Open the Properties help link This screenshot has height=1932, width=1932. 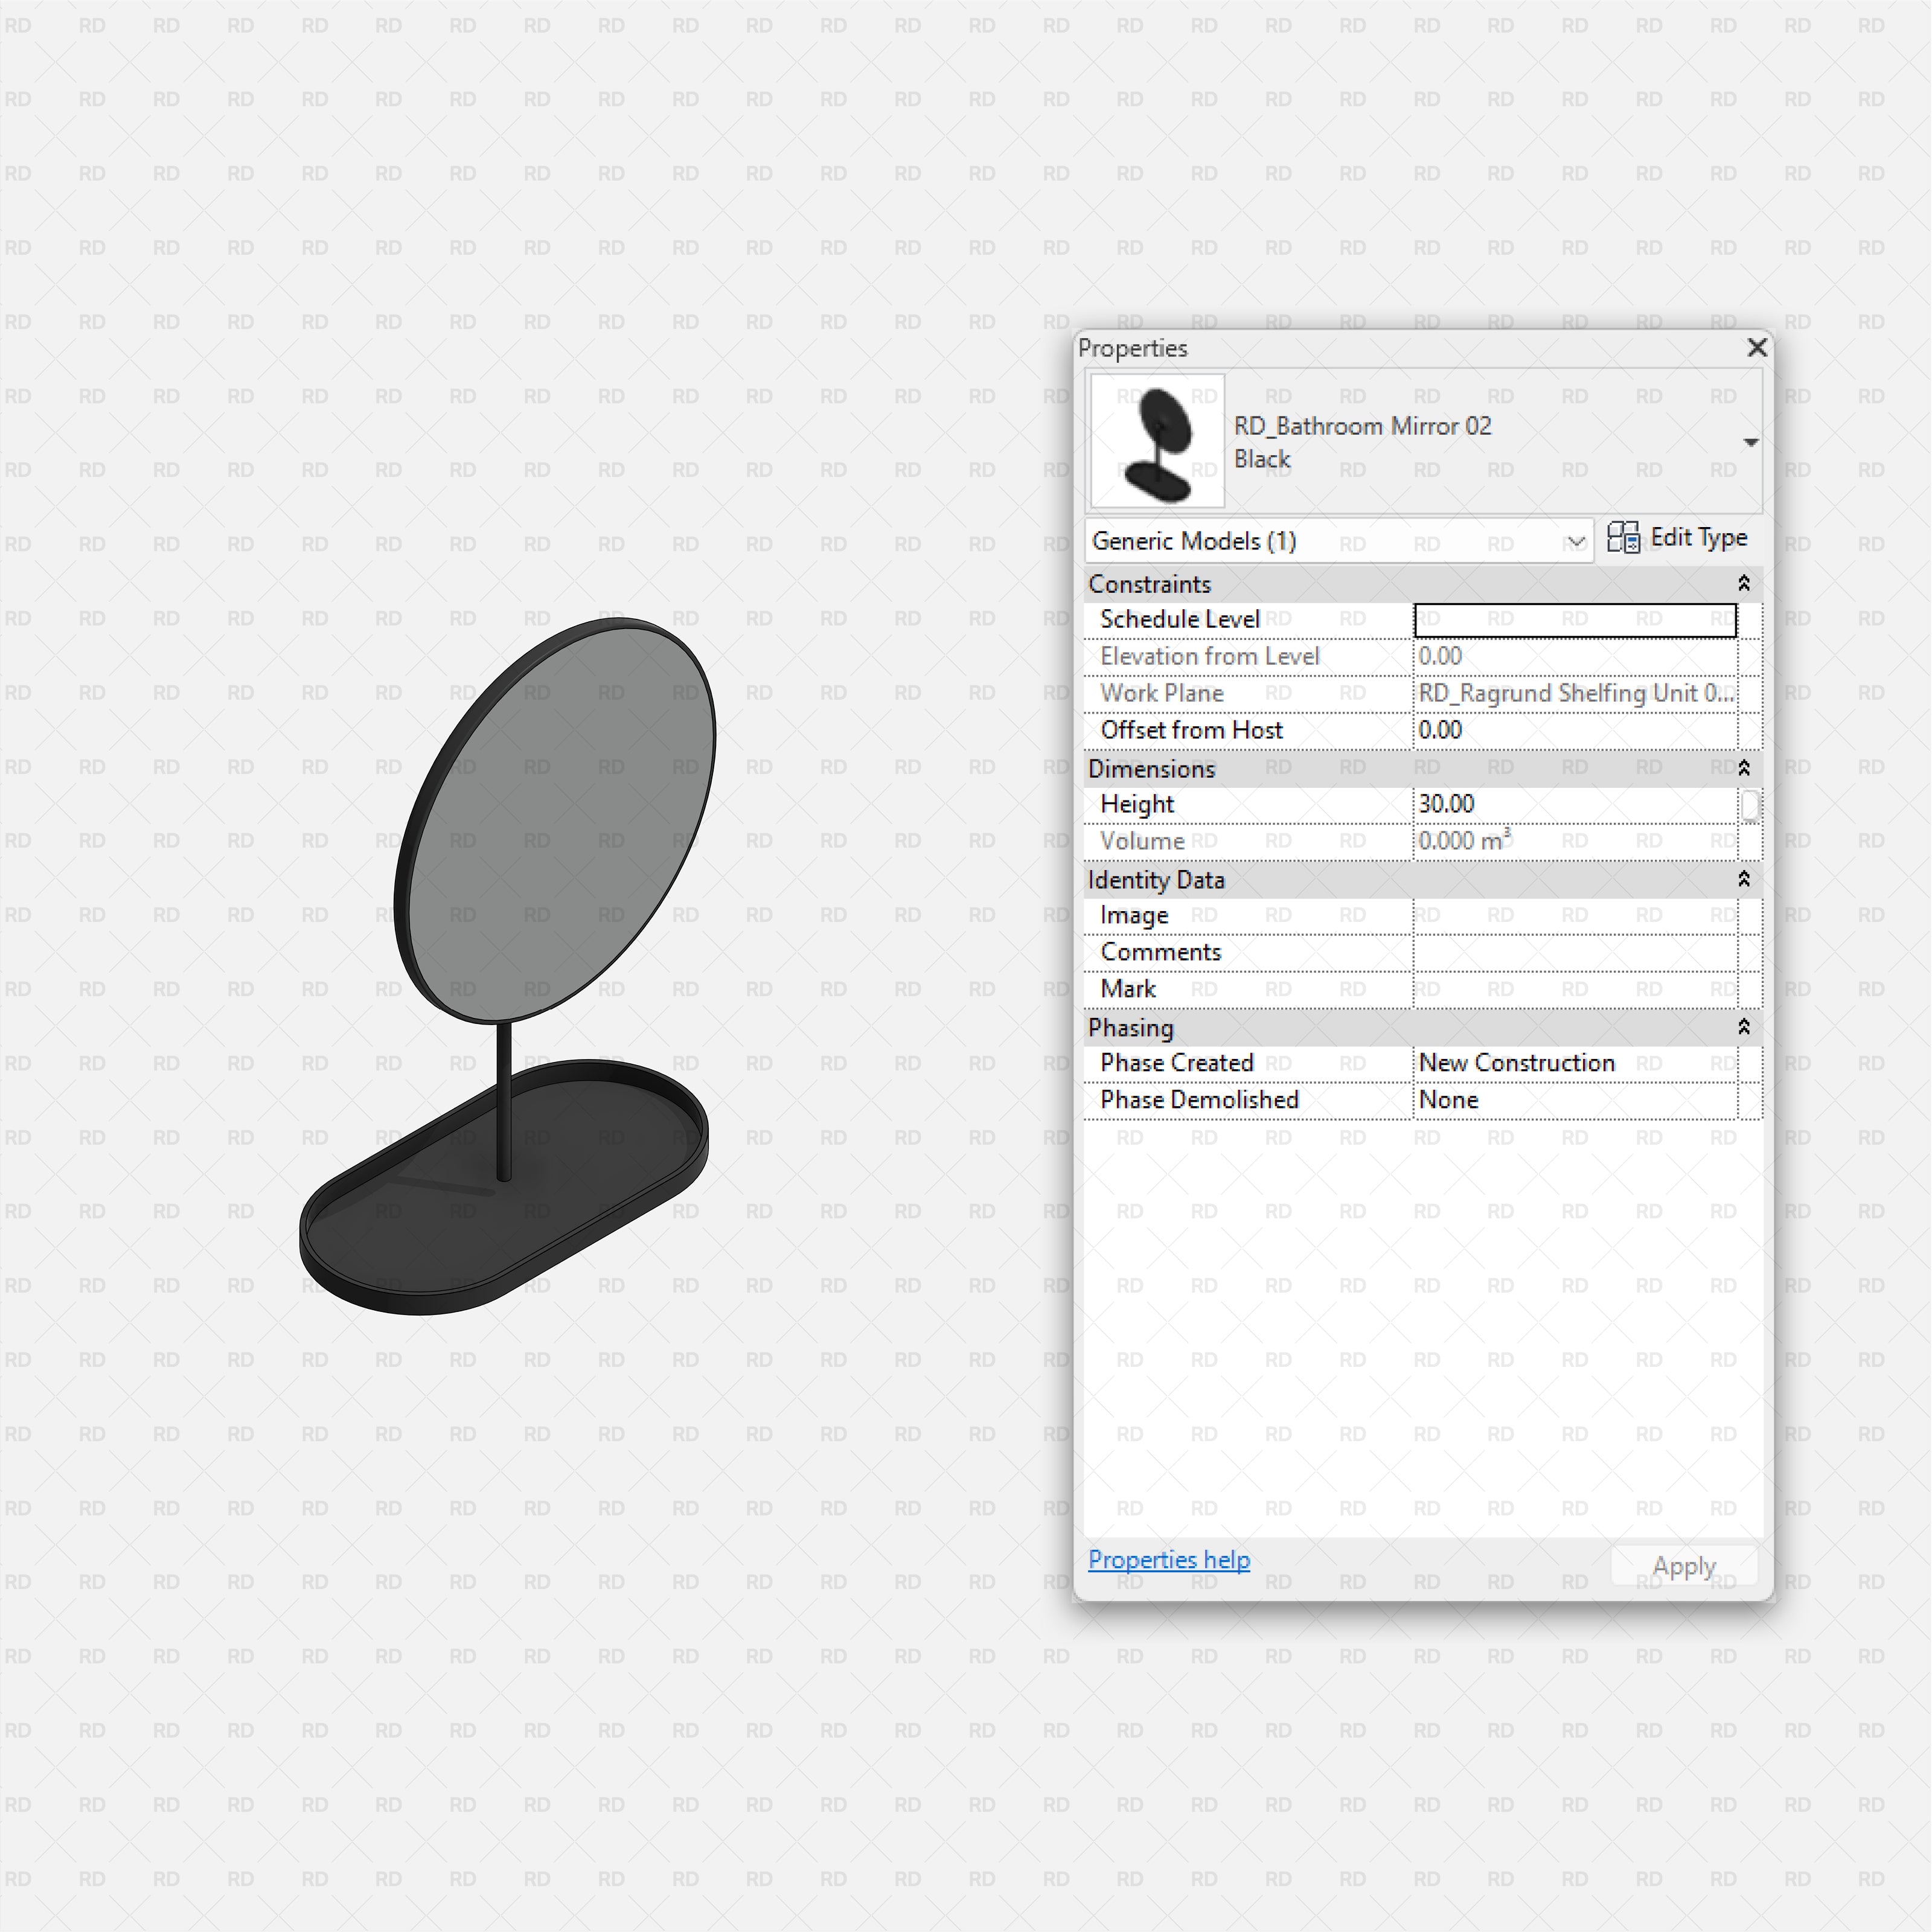pyautogui.click(x=1168, y=1560)
